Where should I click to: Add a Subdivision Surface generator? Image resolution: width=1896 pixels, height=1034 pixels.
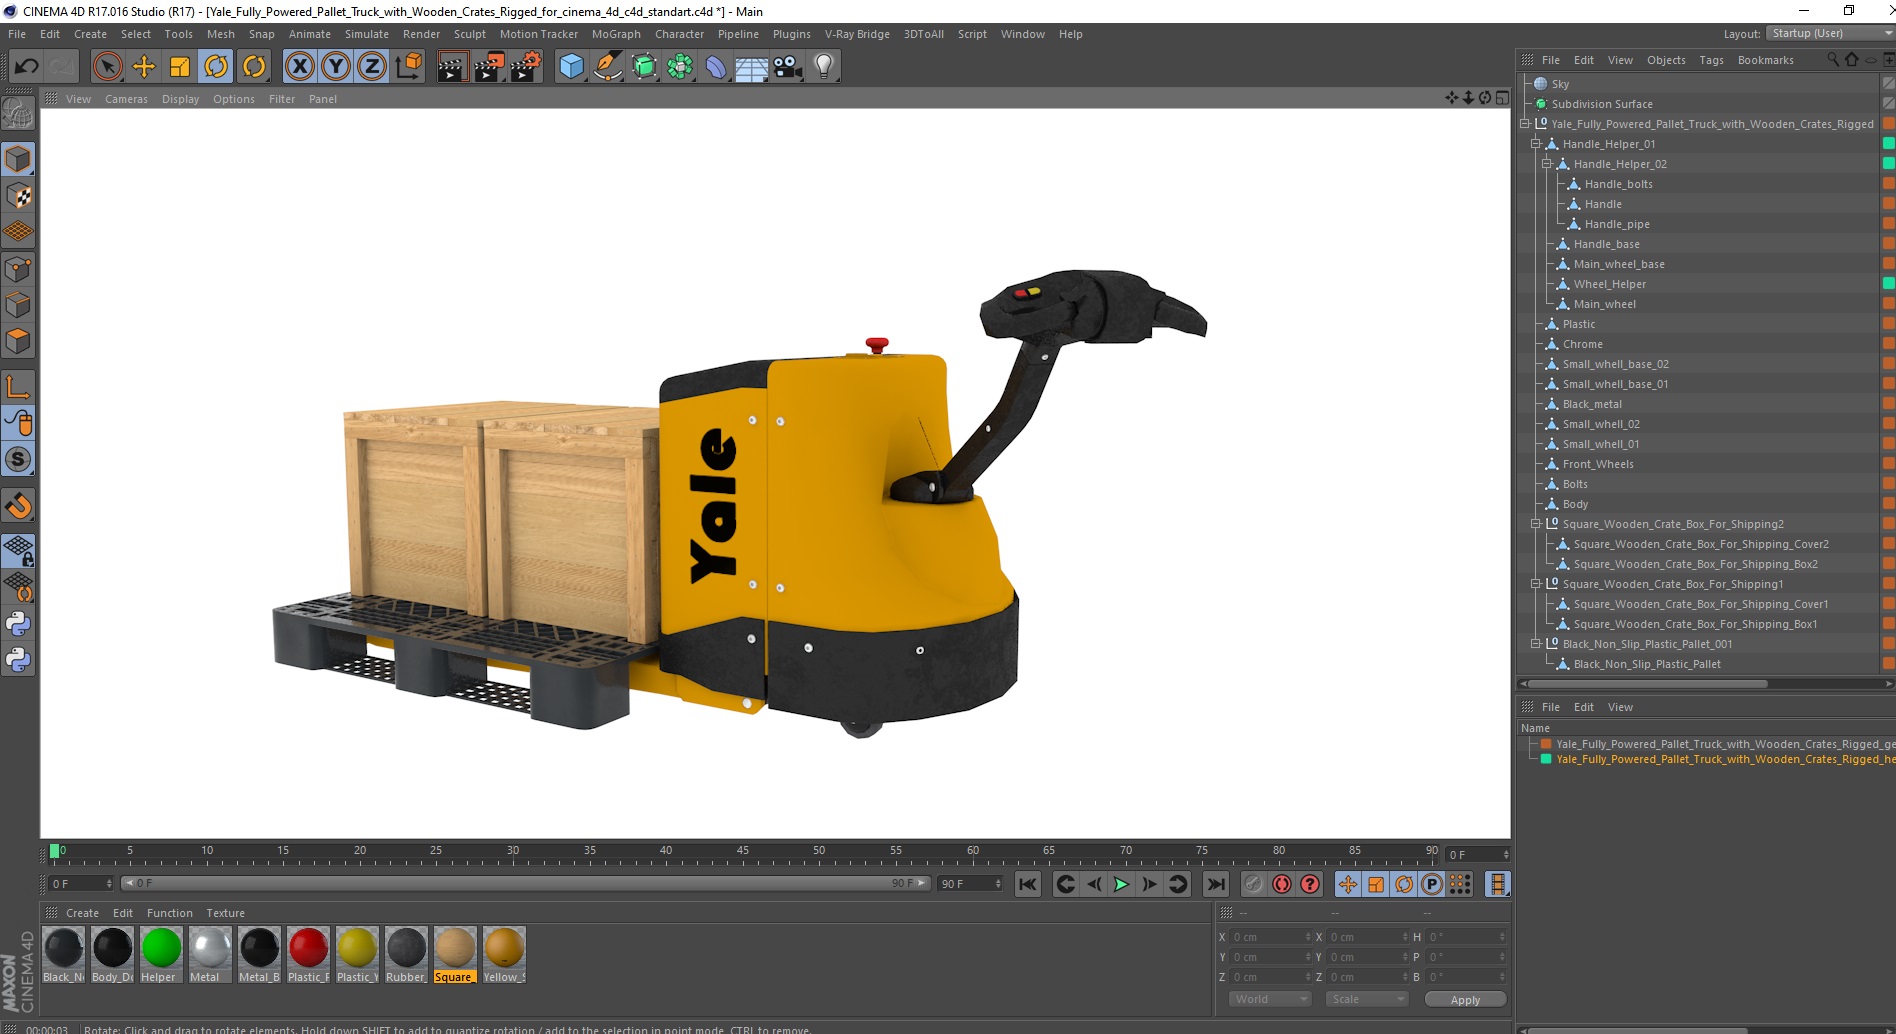click(644, 67)
